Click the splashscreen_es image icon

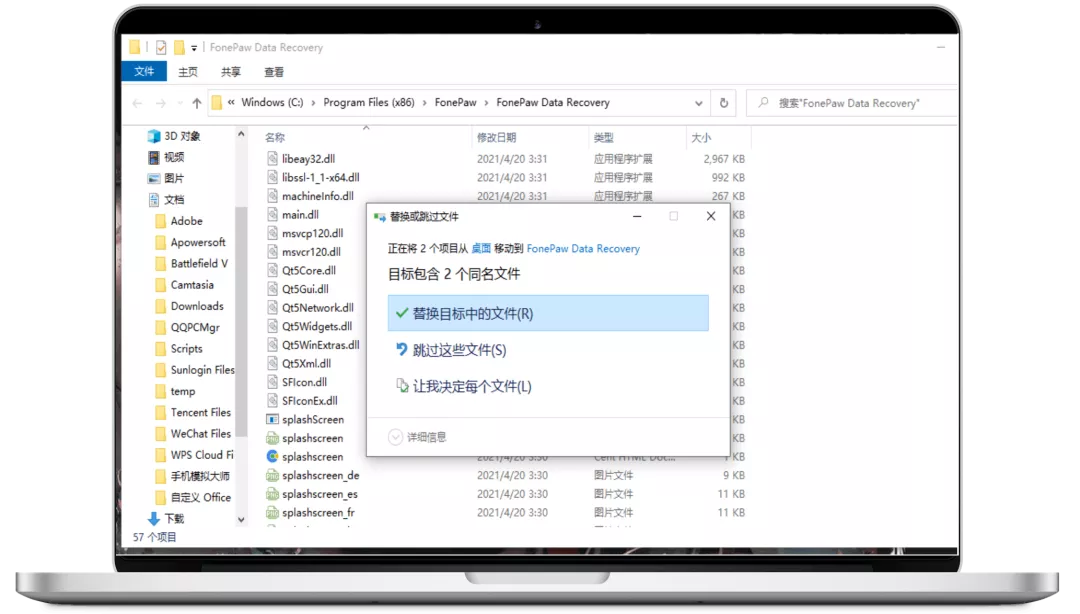point(272,493)
